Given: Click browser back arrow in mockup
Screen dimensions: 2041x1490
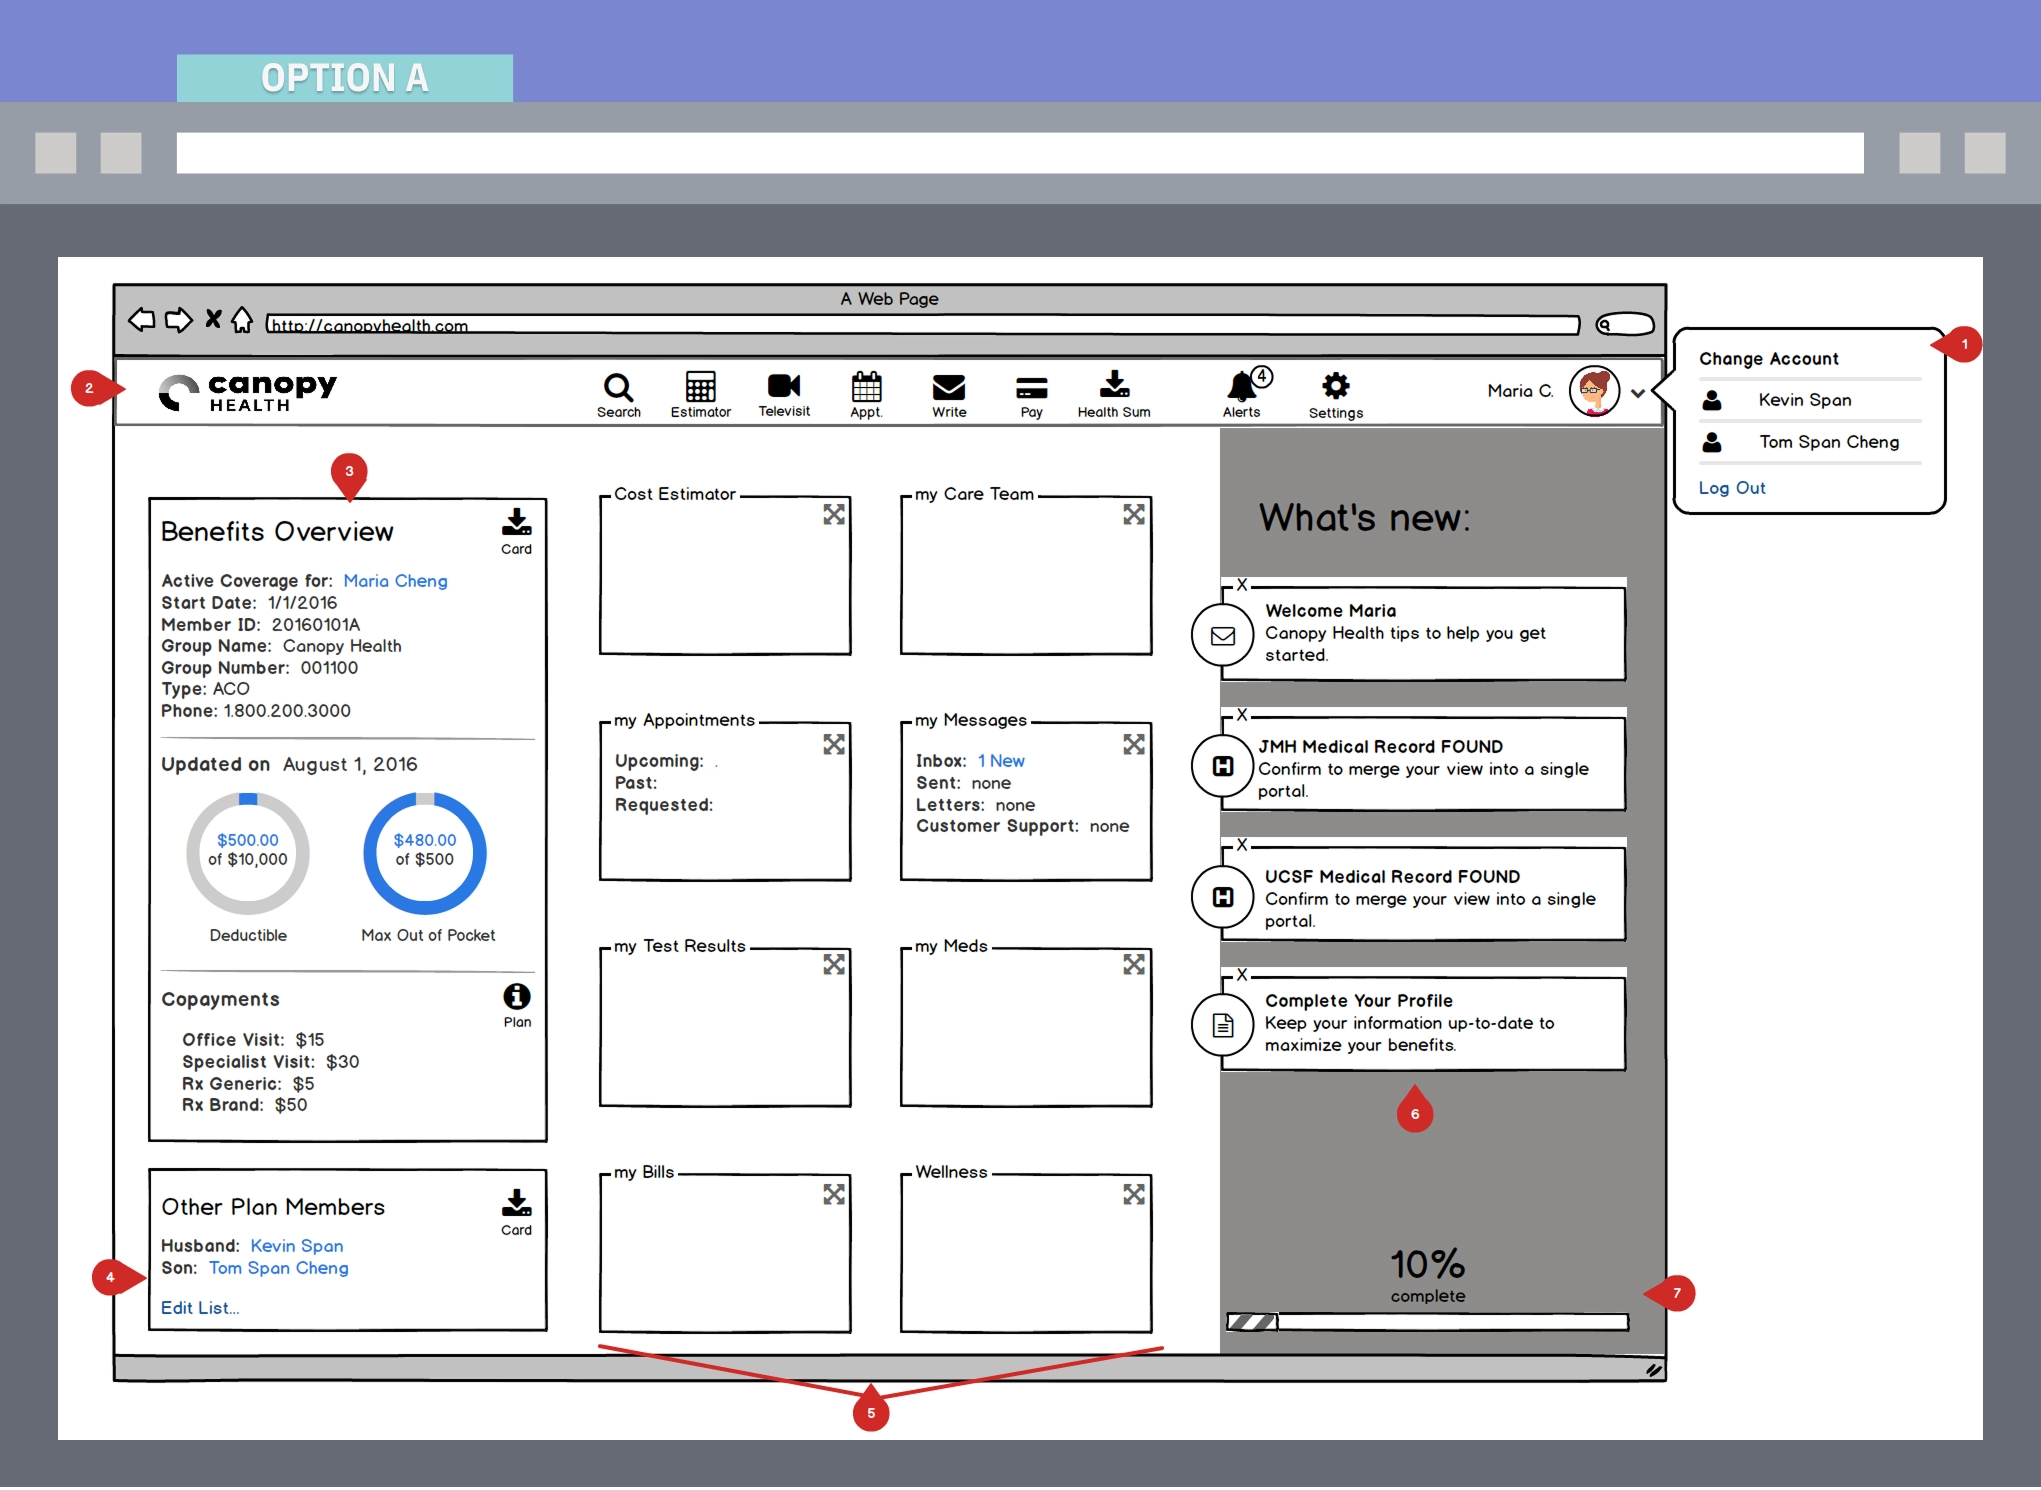Looking at the screenshot, I should [142, 320].
